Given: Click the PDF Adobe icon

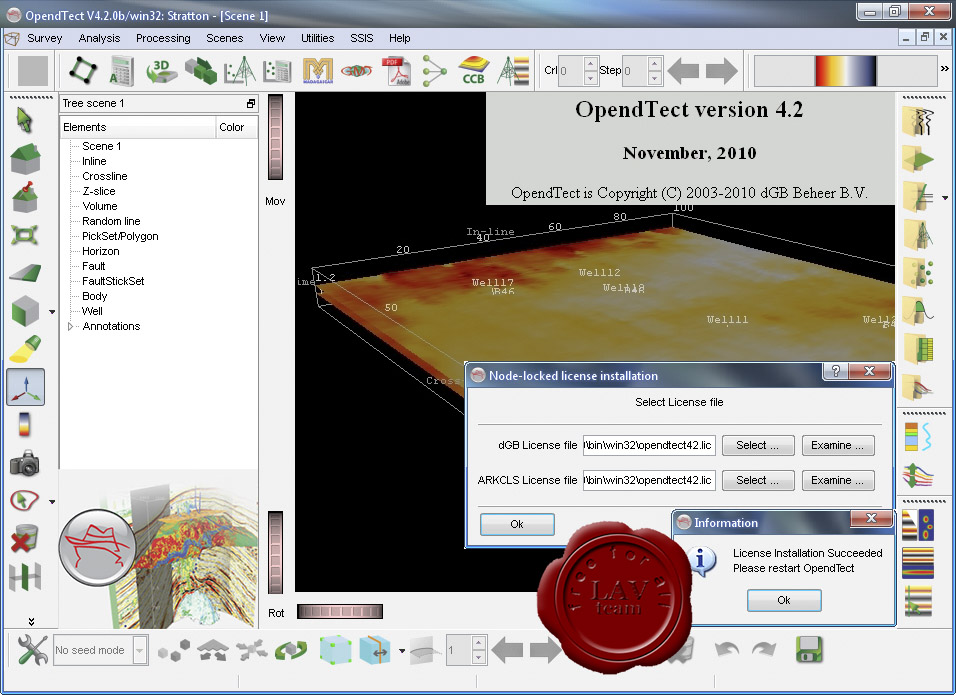Looking at the screenshot, I should (396, 70).
